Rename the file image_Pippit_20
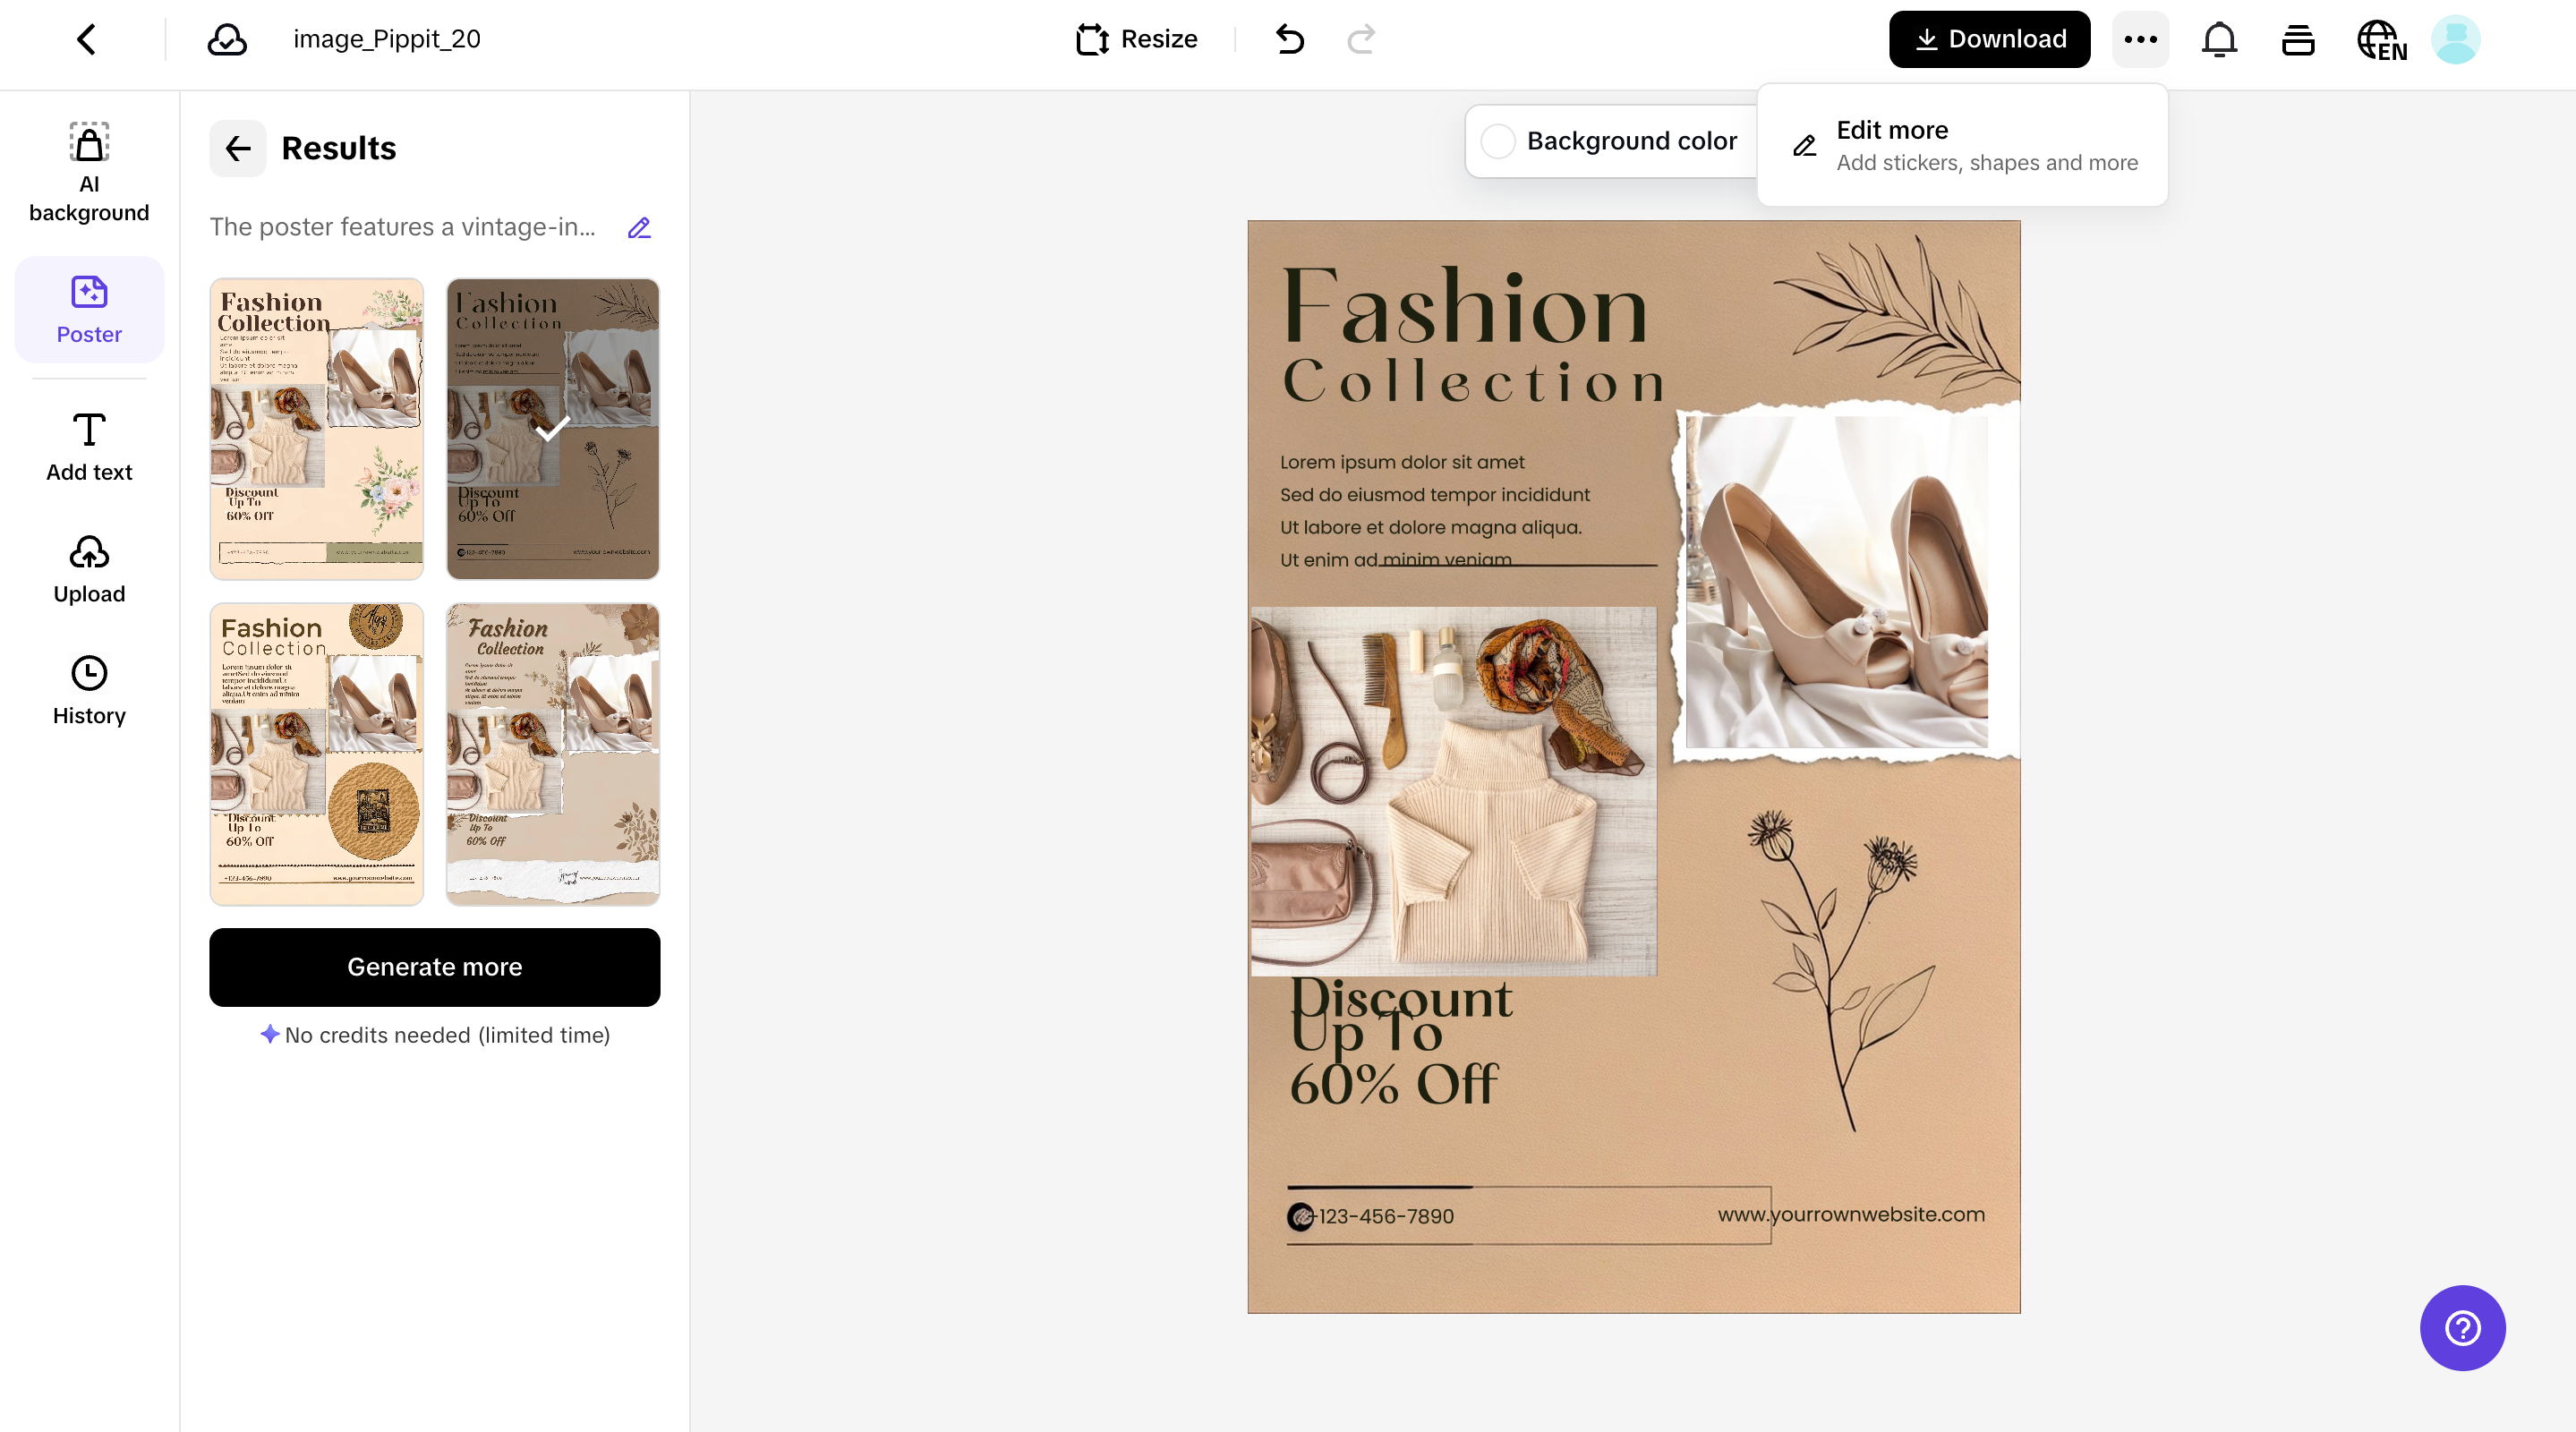 click(x=386, y=39)
